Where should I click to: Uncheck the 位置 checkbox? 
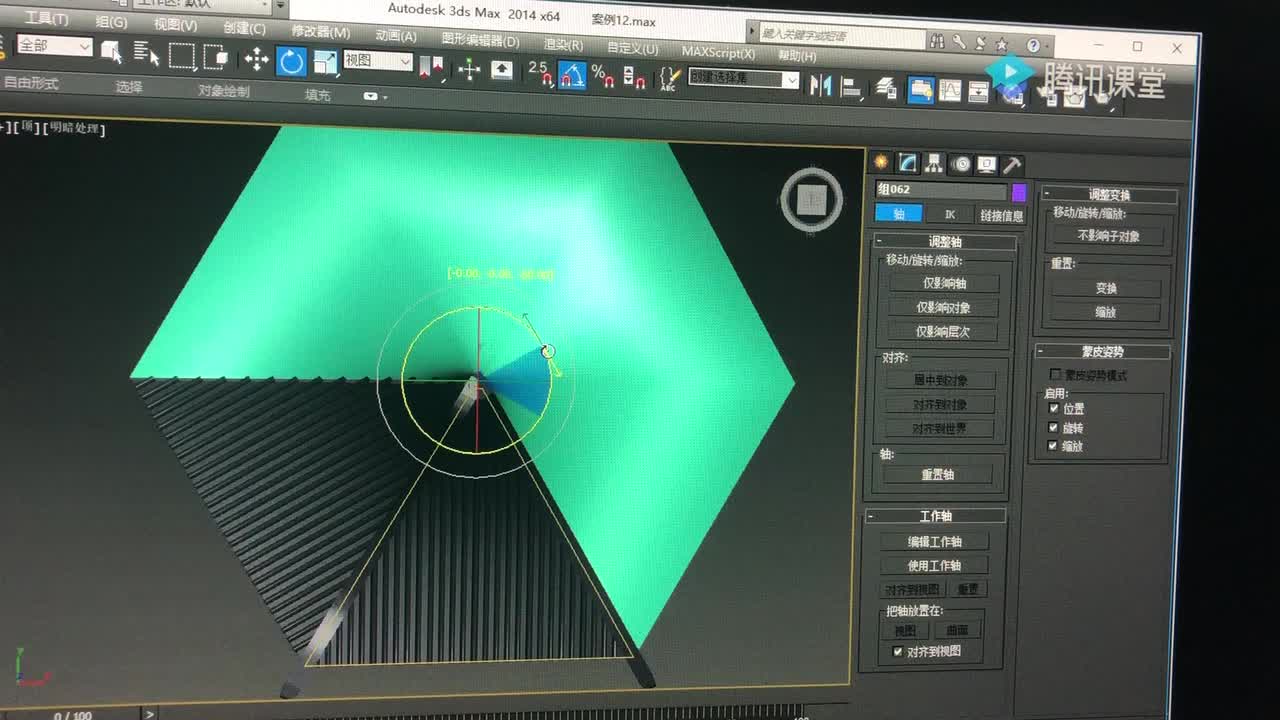click(x=1053, y=408)
